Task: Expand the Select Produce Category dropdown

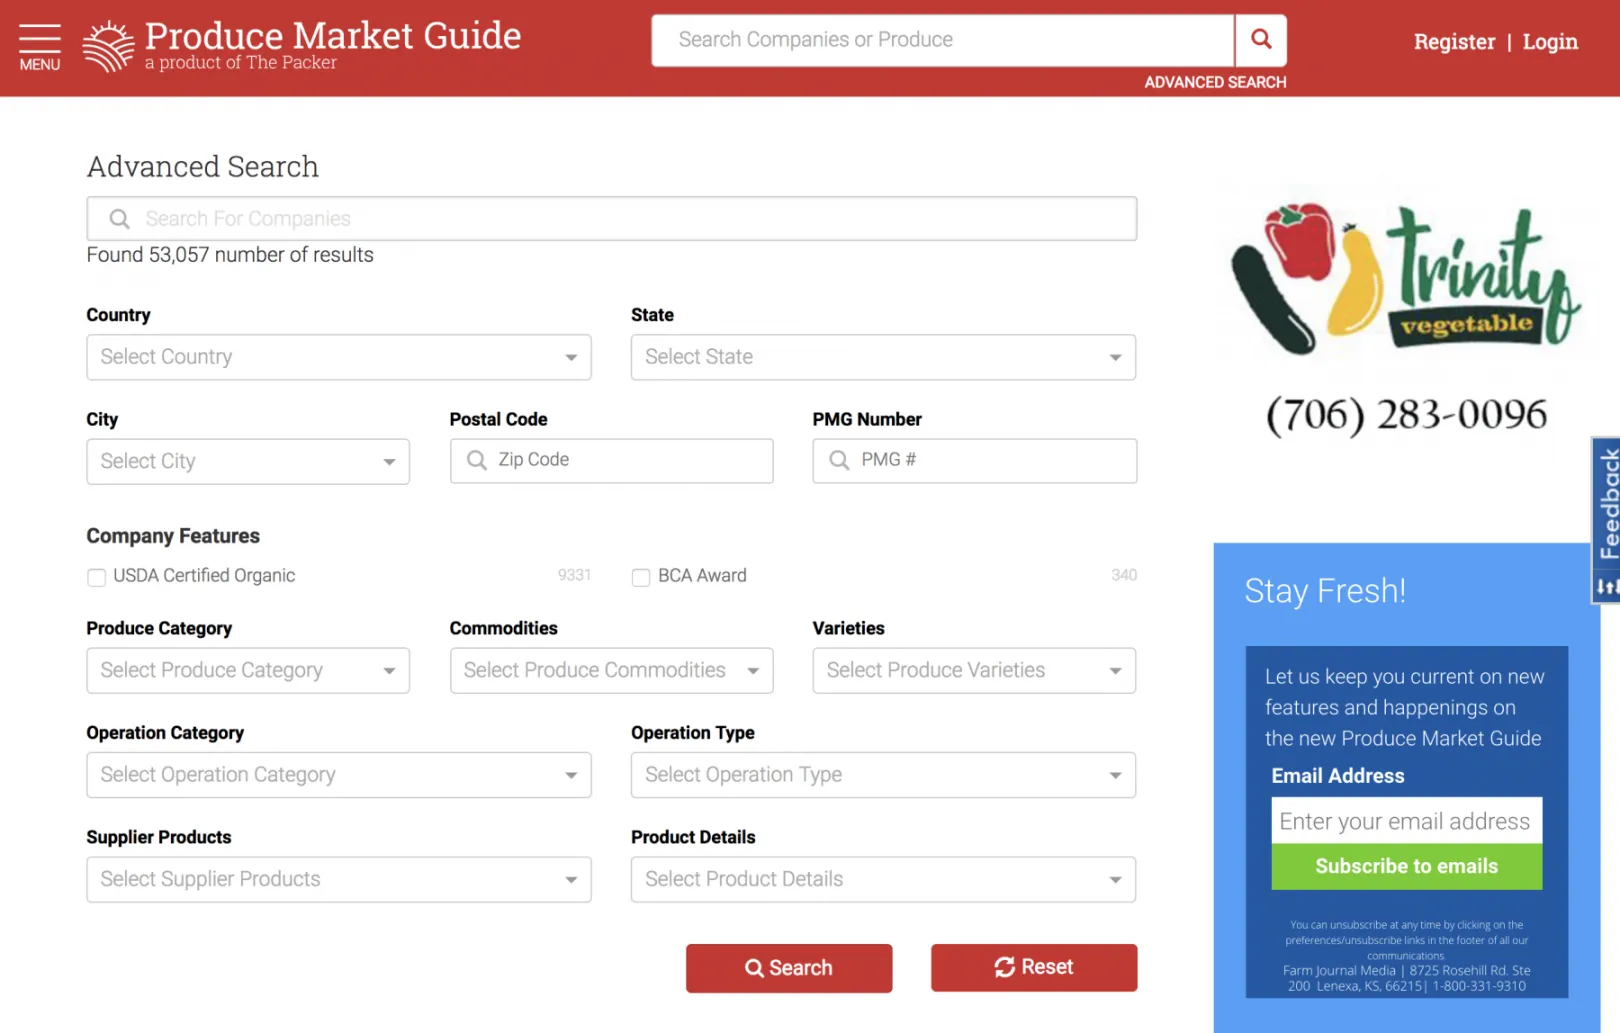Action: (248, 670)
